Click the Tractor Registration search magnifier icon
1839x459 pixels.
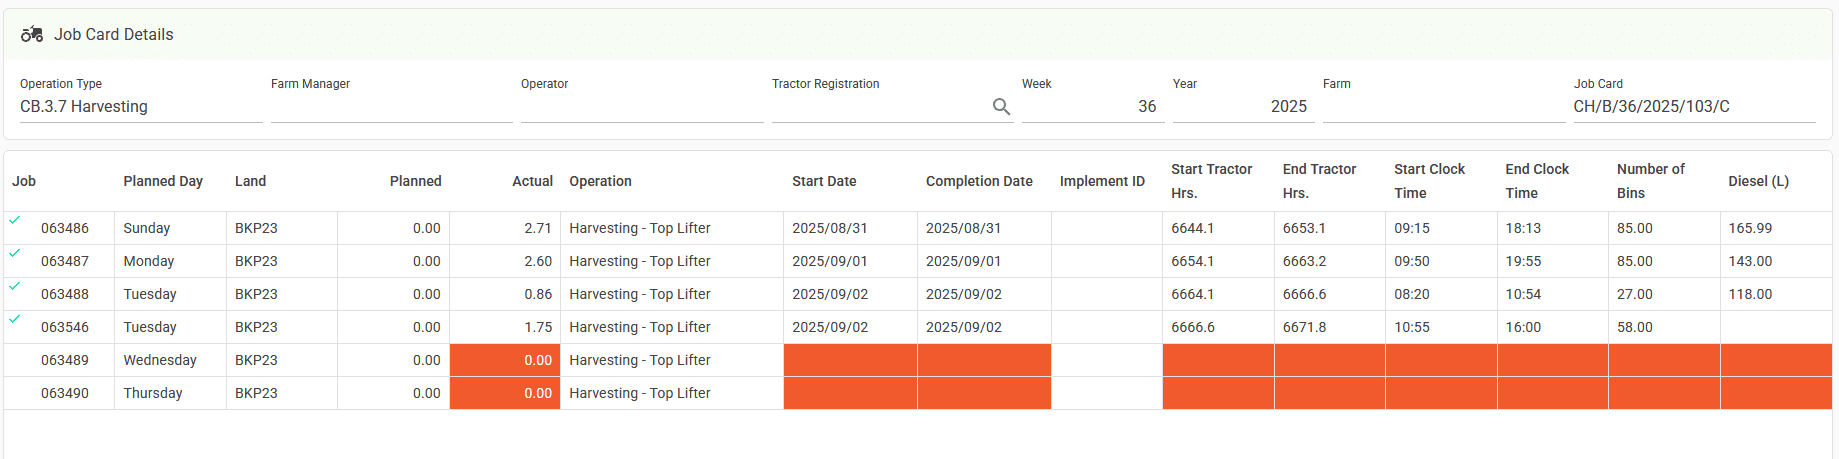point(1000,107)
